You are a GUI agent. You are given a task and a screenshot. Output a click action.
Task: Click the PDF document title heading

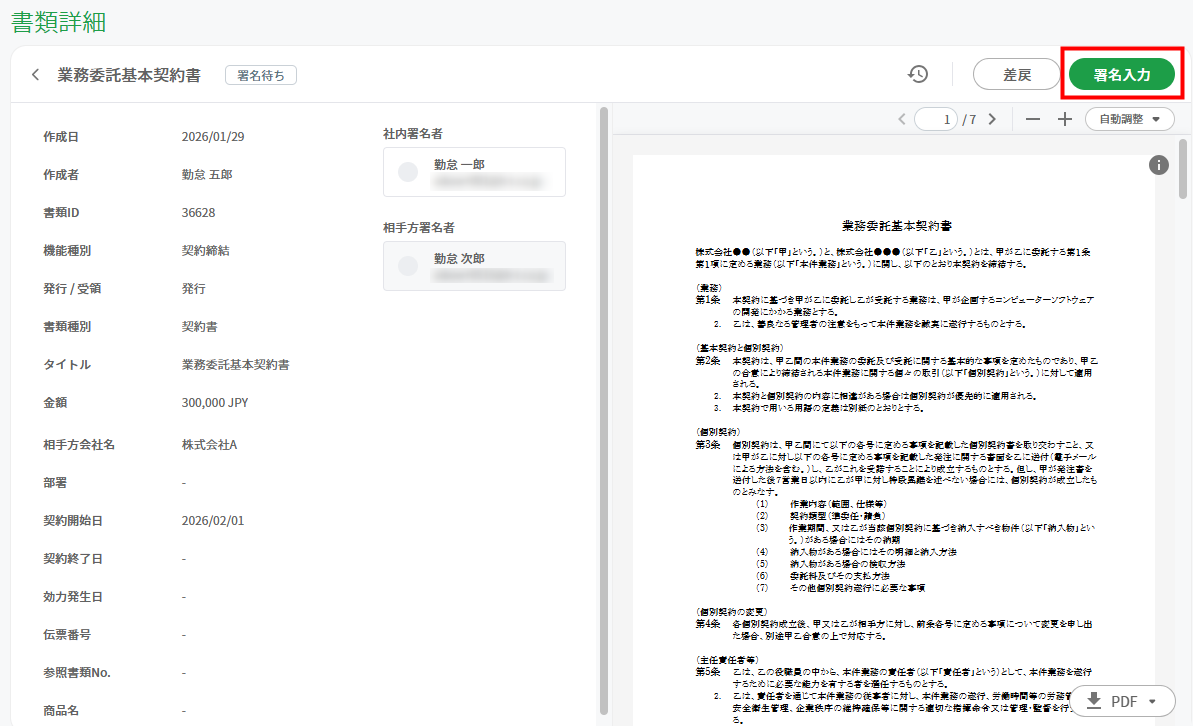point(896,226)
